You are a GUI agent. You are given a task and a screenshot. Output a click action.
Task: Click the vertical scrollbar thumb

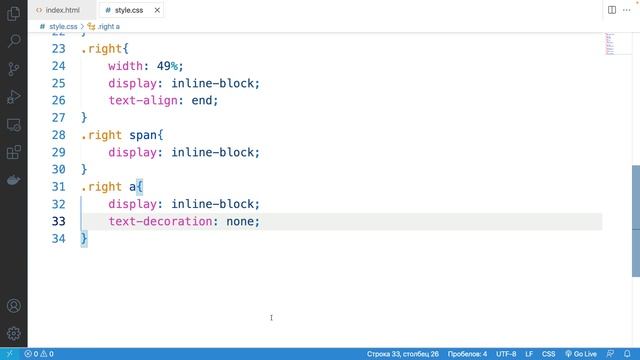tap(636, 221)
